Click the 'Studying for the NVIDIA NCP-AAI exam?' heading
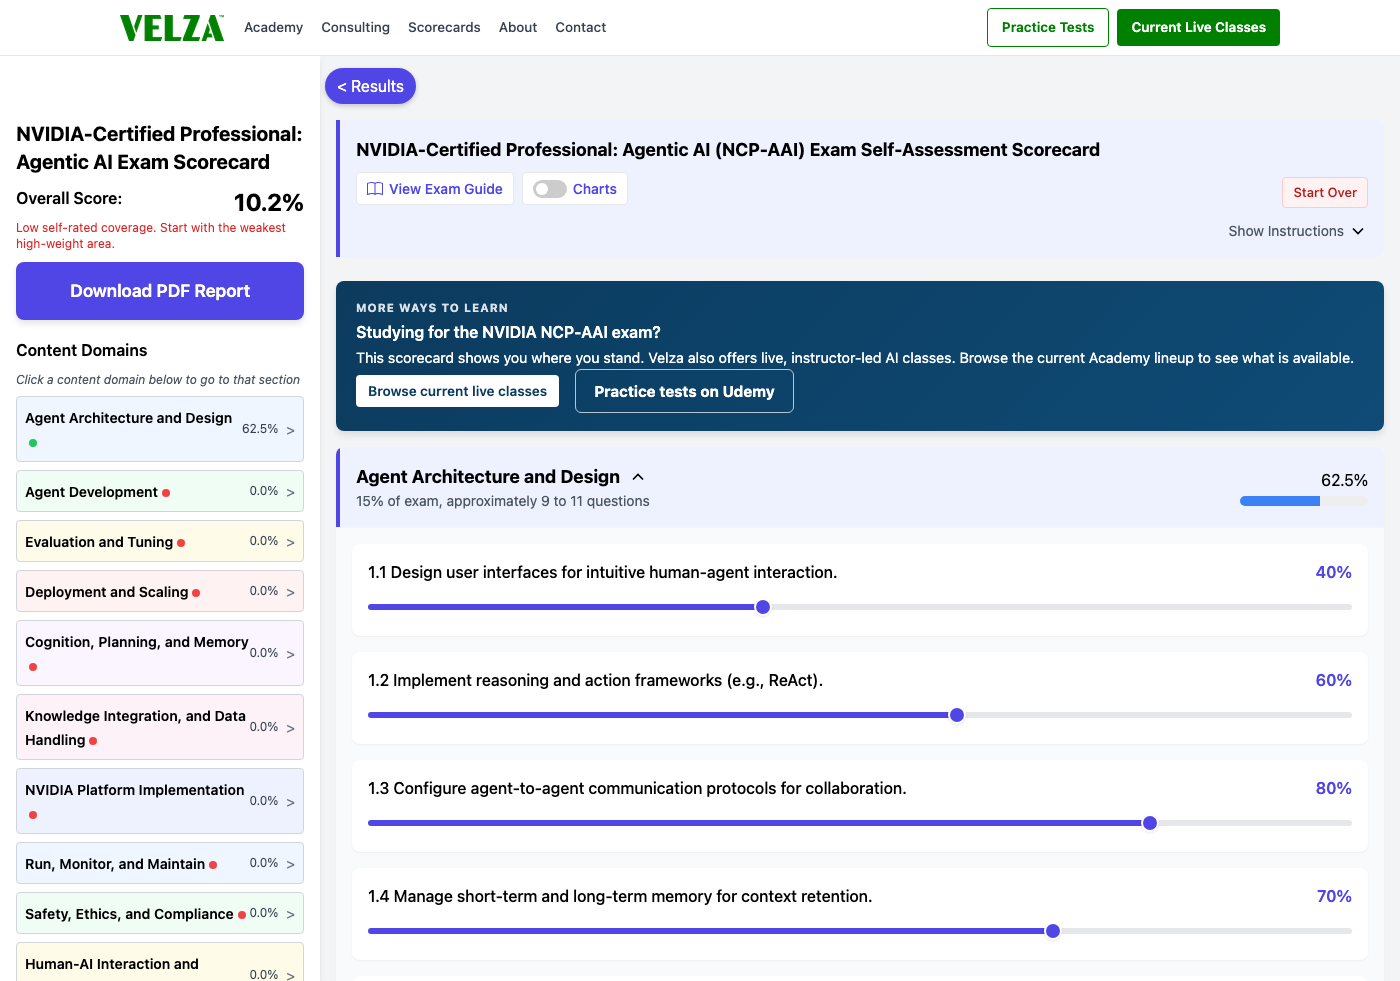This screenshot has width=1400, height=981. (x=508, y=332)
